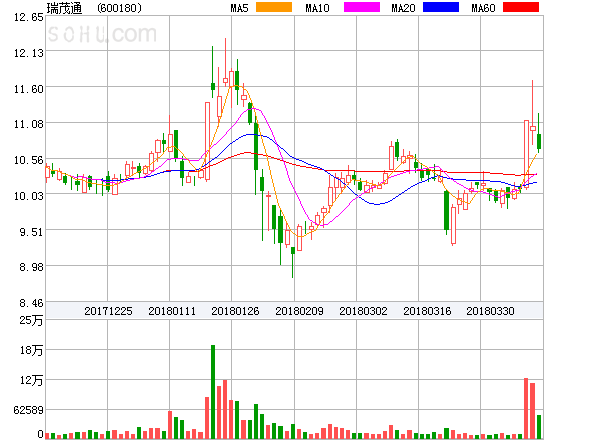Click the blue MA20 legend swatch
Viewport: 600px width, 440px height.
pos(441,7)
